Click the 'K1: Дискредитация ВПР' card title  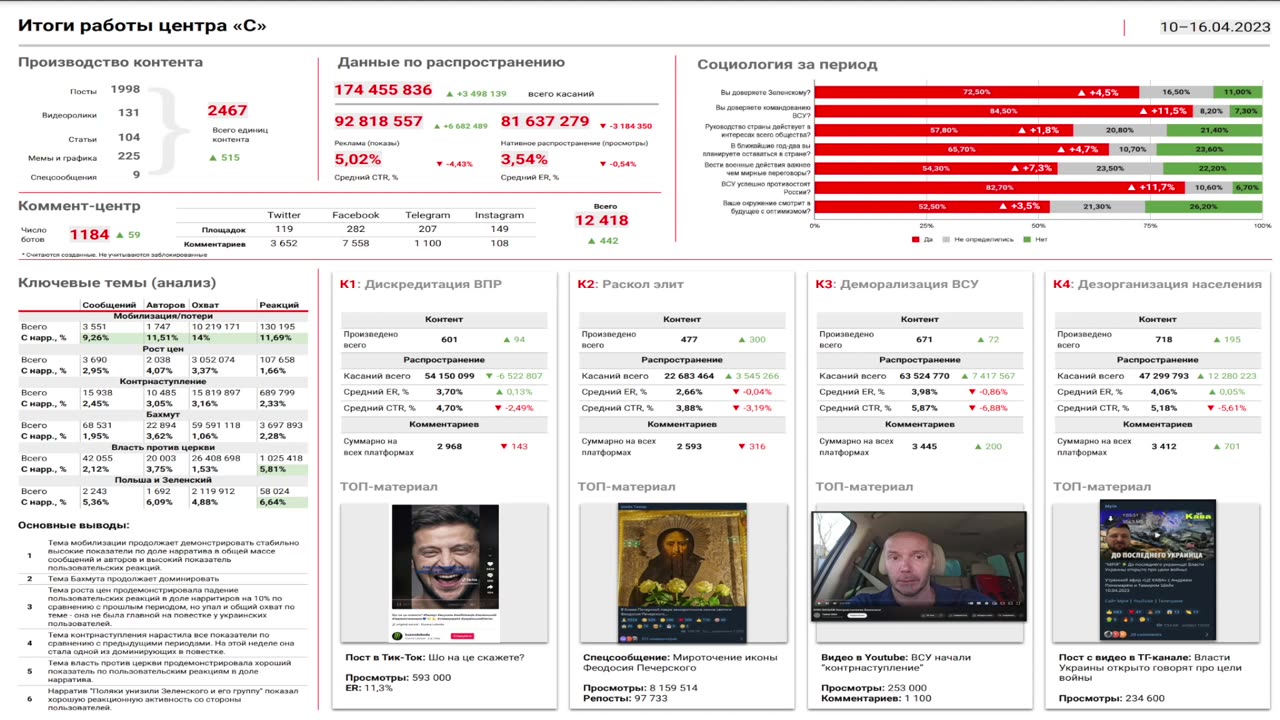pos(421,284)
